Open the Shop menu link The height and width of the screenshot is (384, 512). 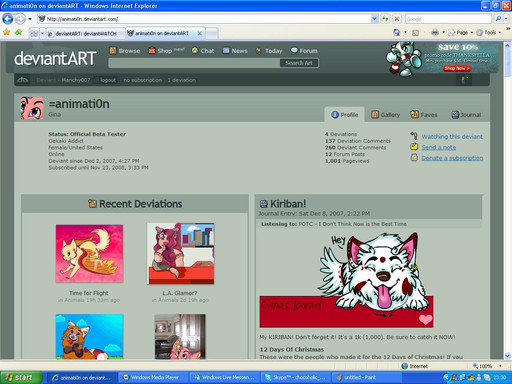coord(166,51)
